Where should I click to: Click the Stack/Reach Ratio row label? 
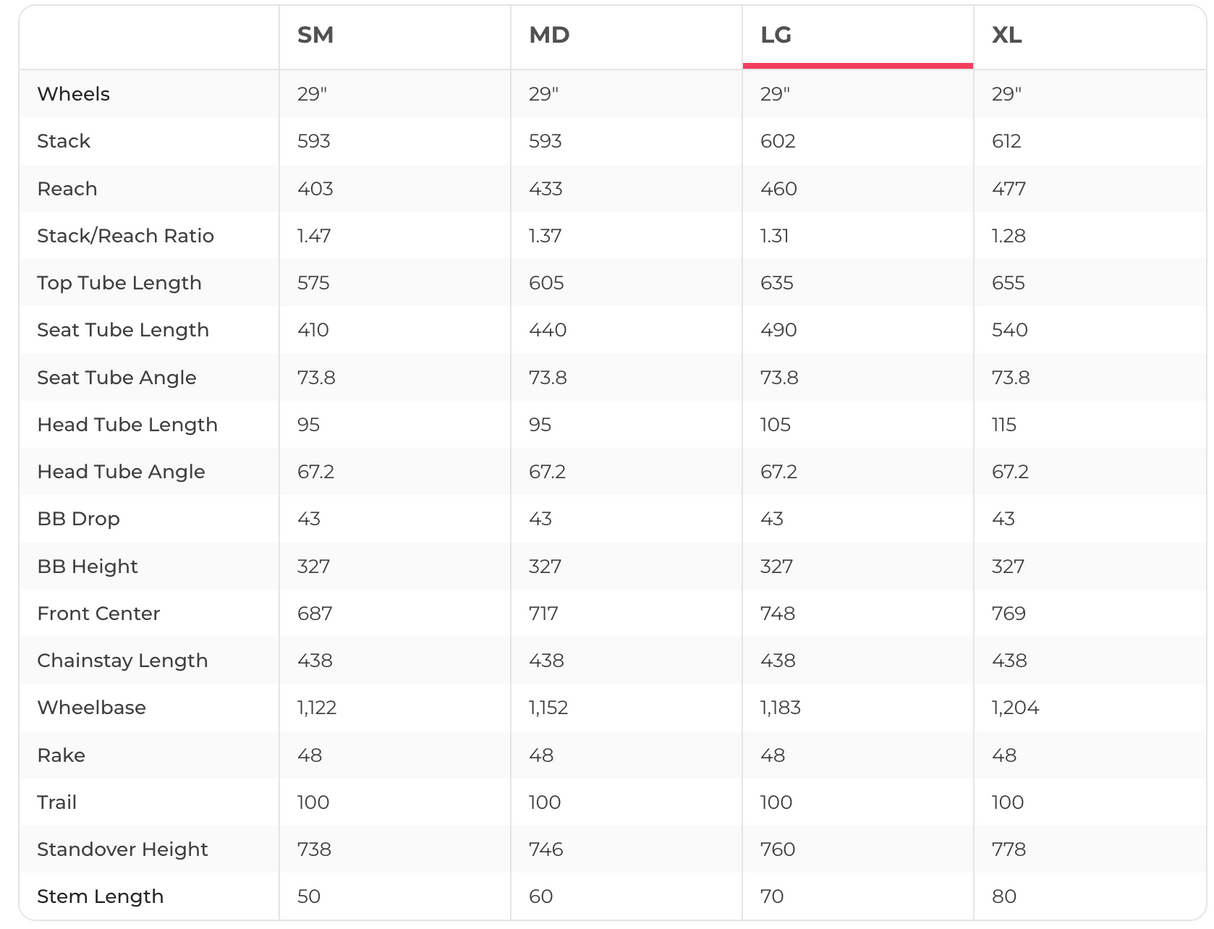tap(125, 236)
